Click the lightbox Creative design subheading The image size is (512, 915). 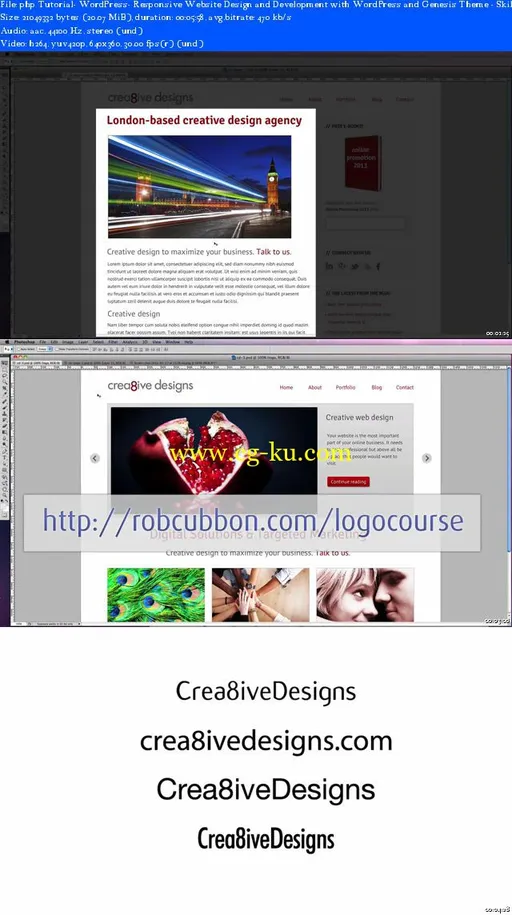(134, 314)
